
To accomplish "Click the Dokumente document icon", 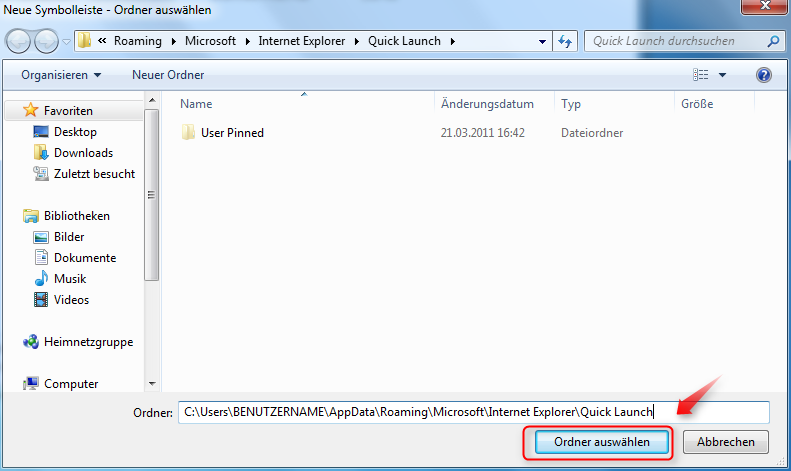I will click(41, 257).
